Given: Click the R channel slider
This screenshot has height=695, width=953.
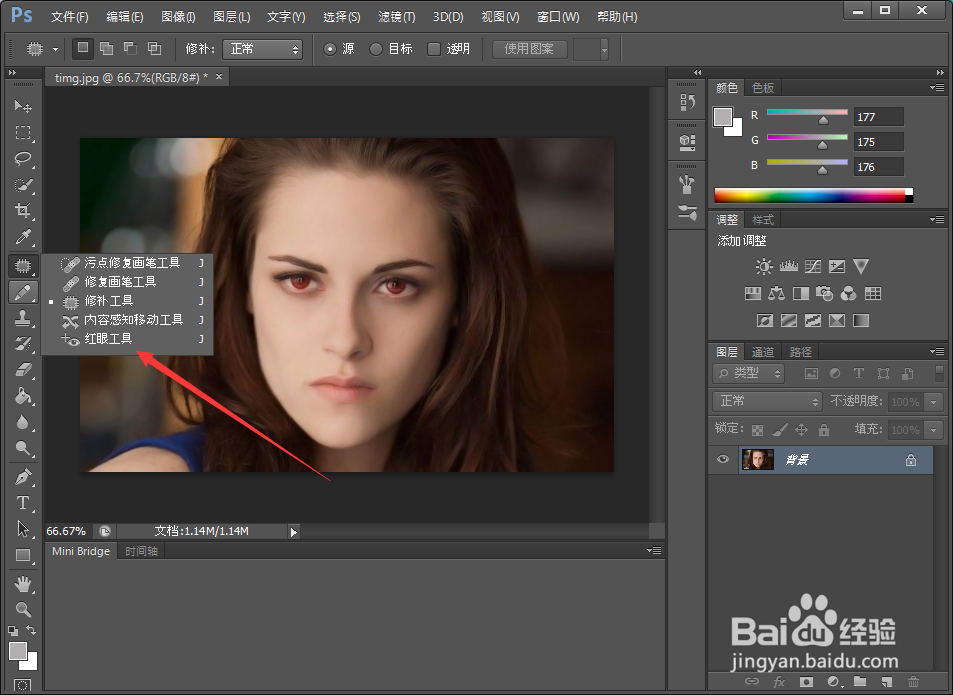Looking at the screenshot, I should click(807, 115).
